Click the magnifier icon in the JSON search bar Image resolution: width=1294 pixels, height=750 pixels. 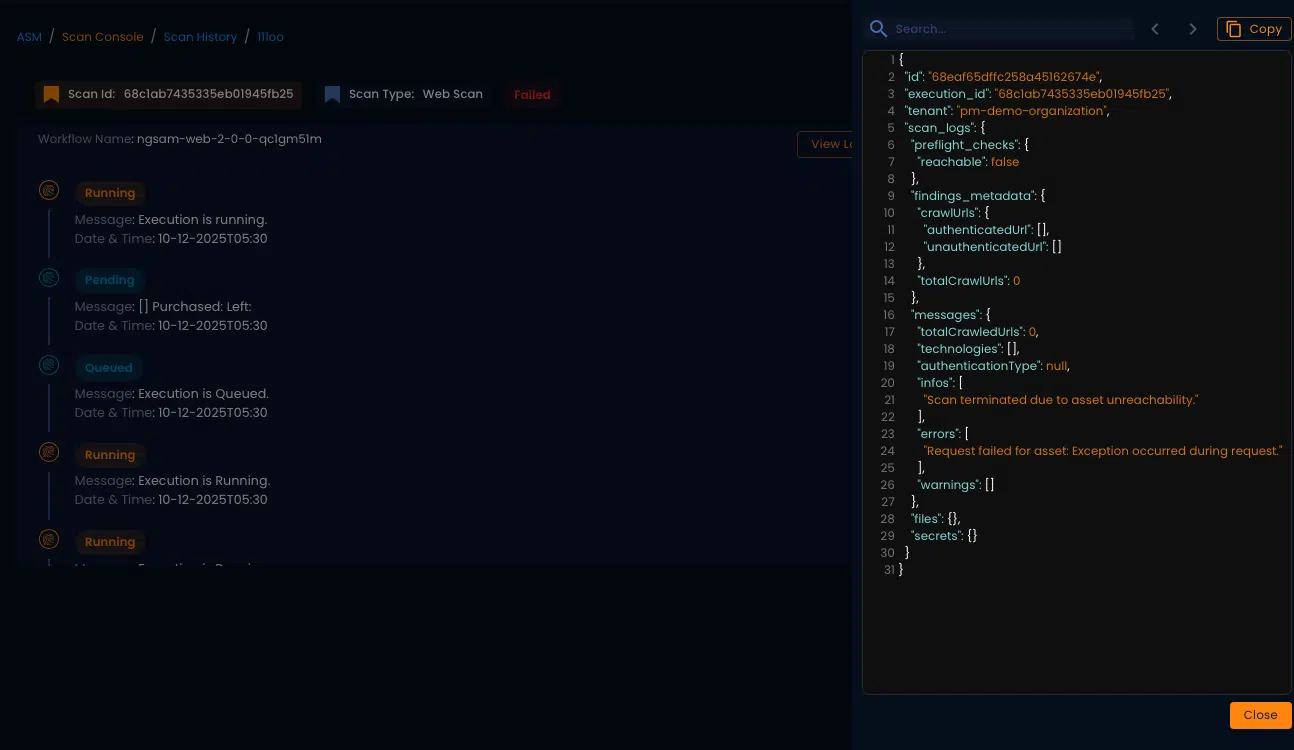coord(878,29)
